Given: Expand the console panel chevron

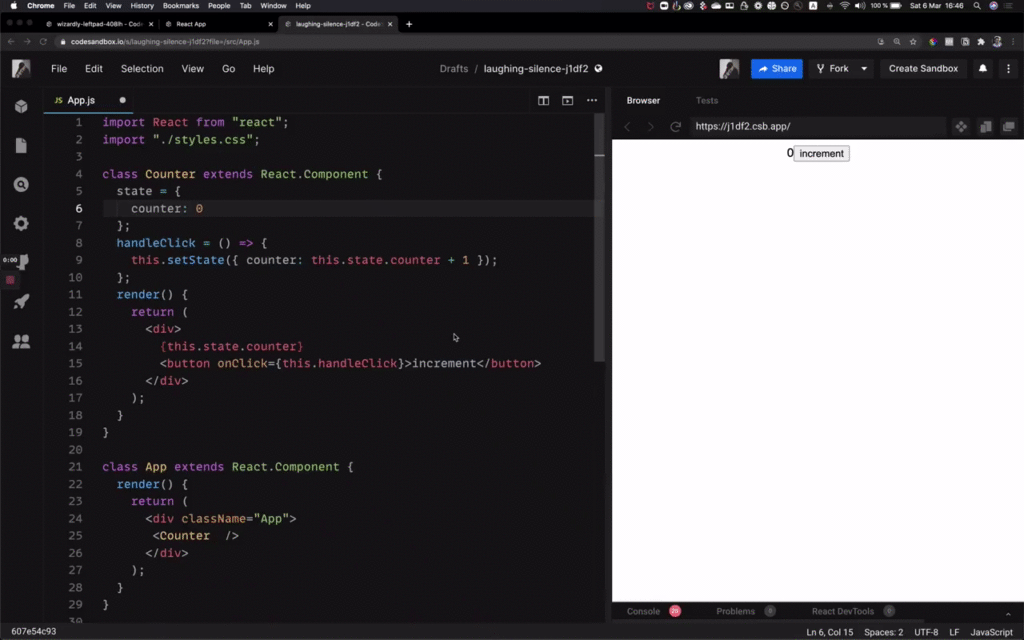Looking at the screenshot, I should click(1008, 614).
